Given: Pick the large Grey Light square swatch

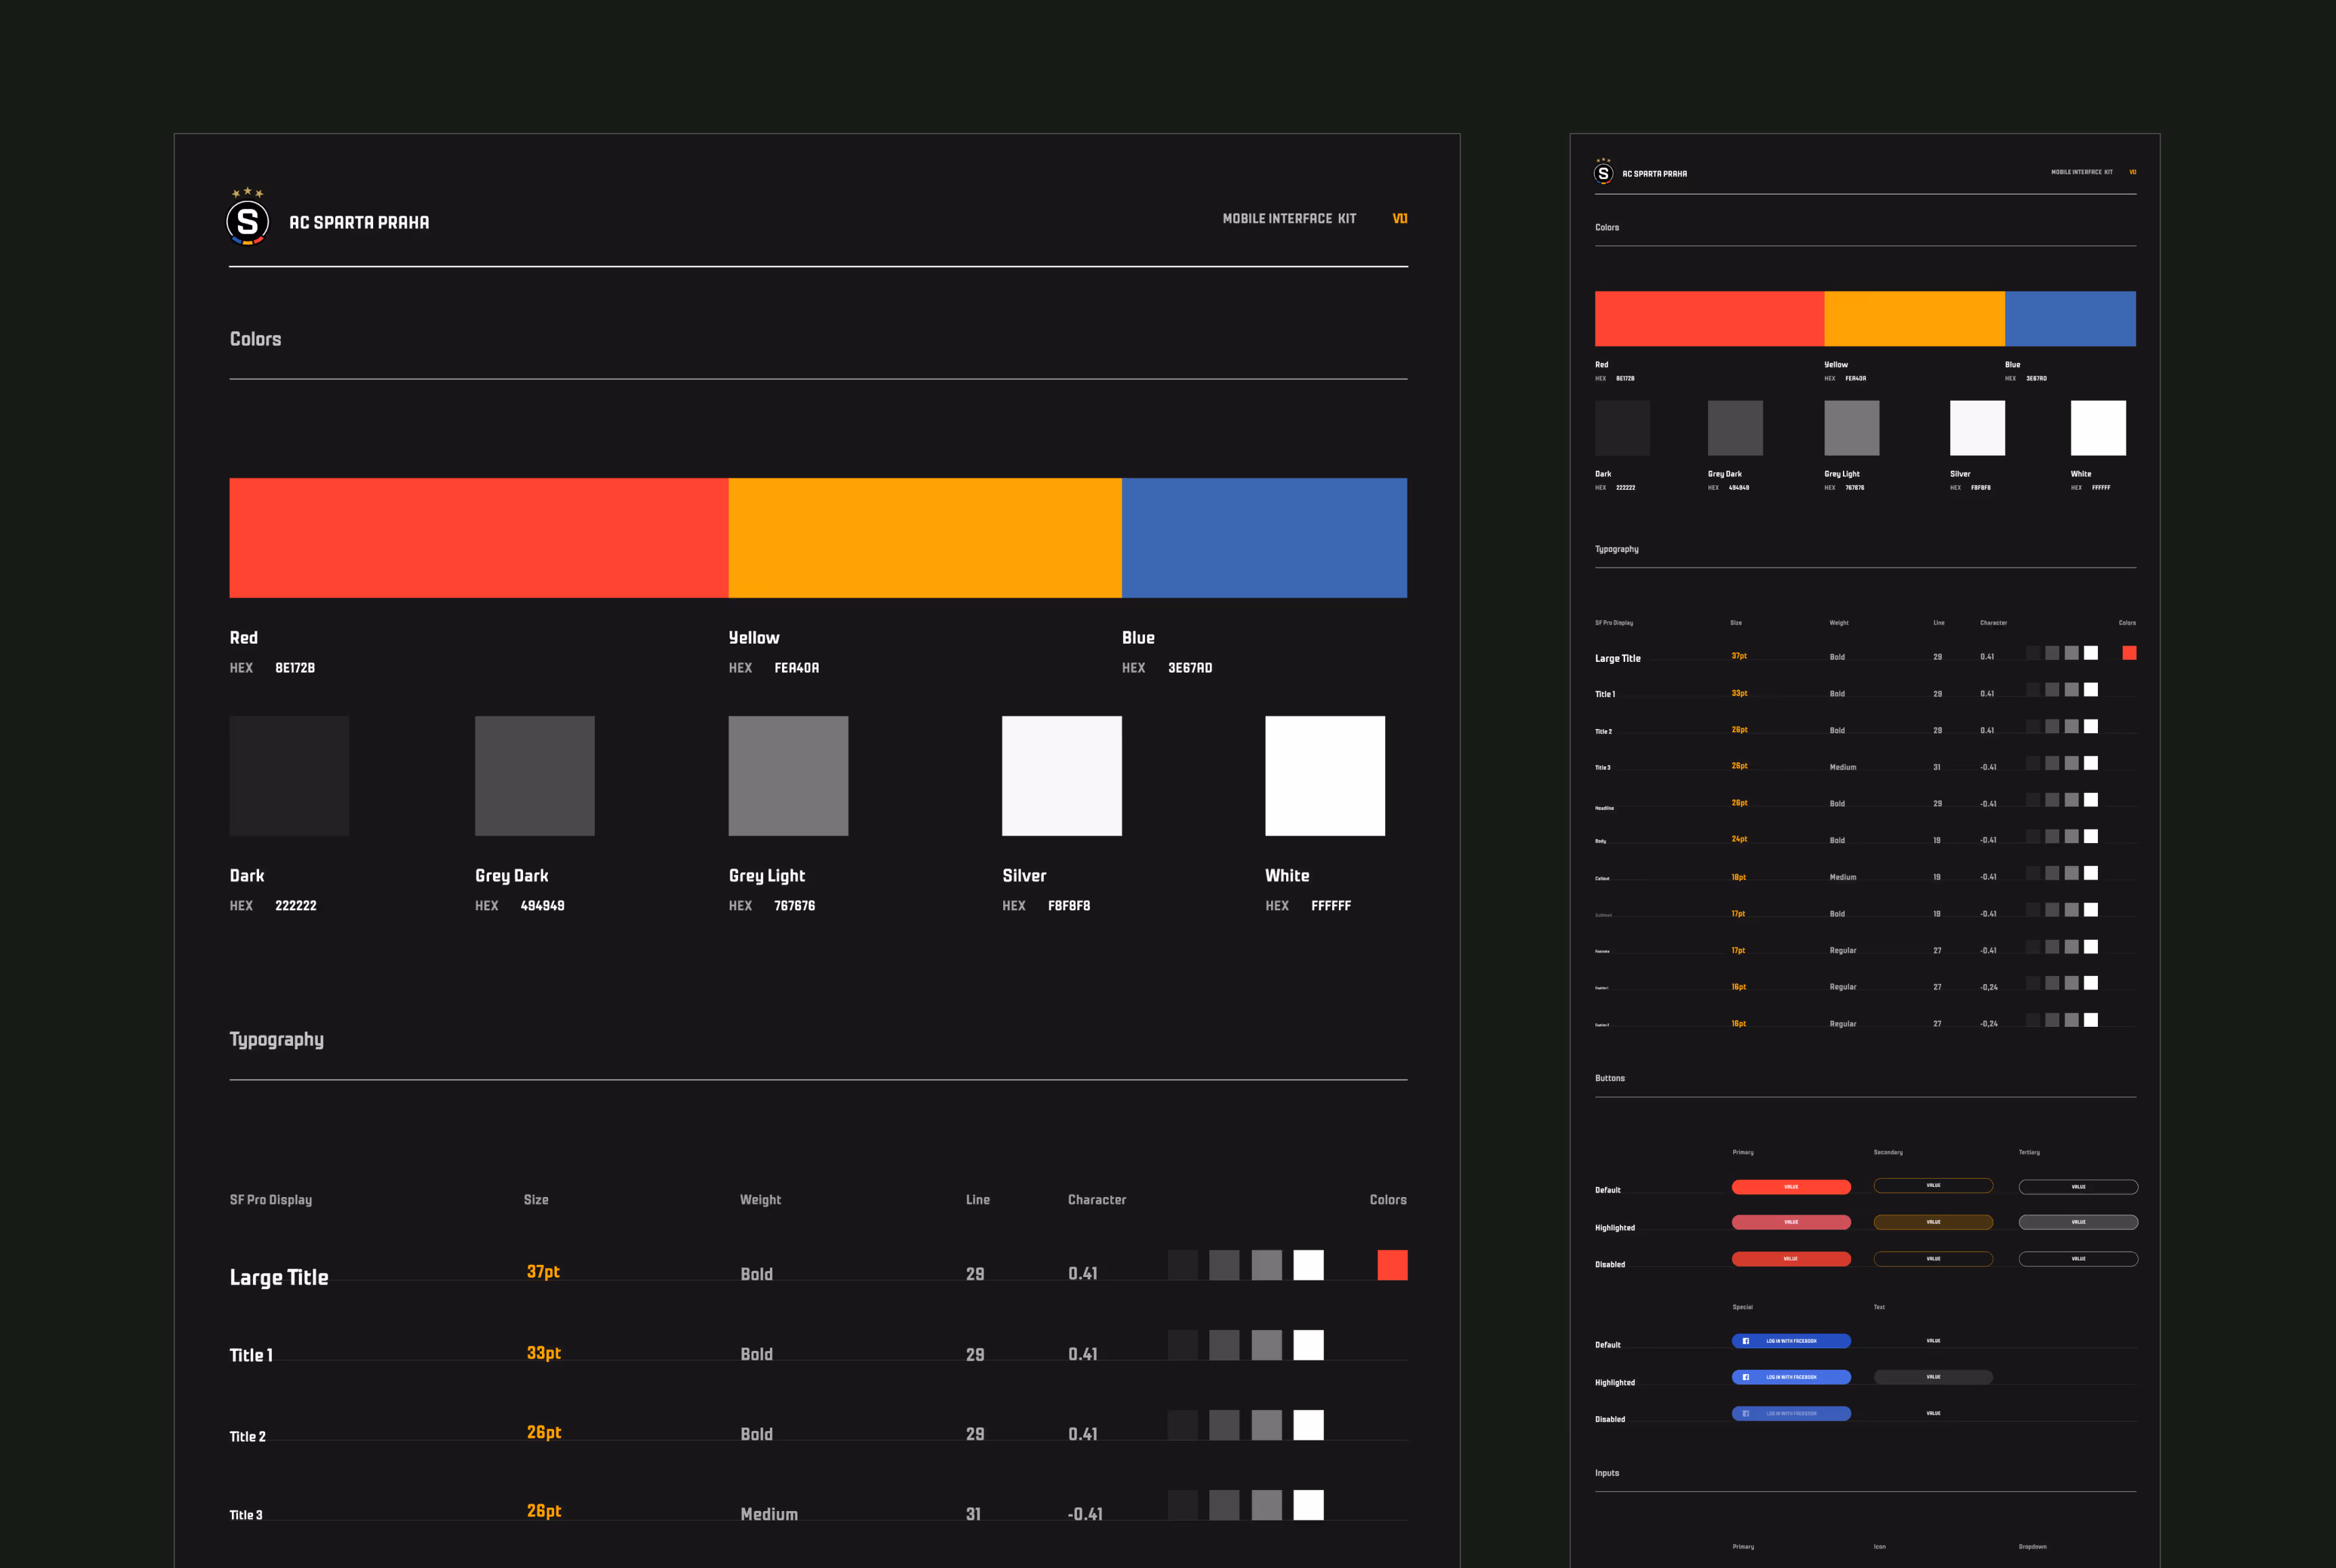Looking at the screenshot, I should pos(788,775).
